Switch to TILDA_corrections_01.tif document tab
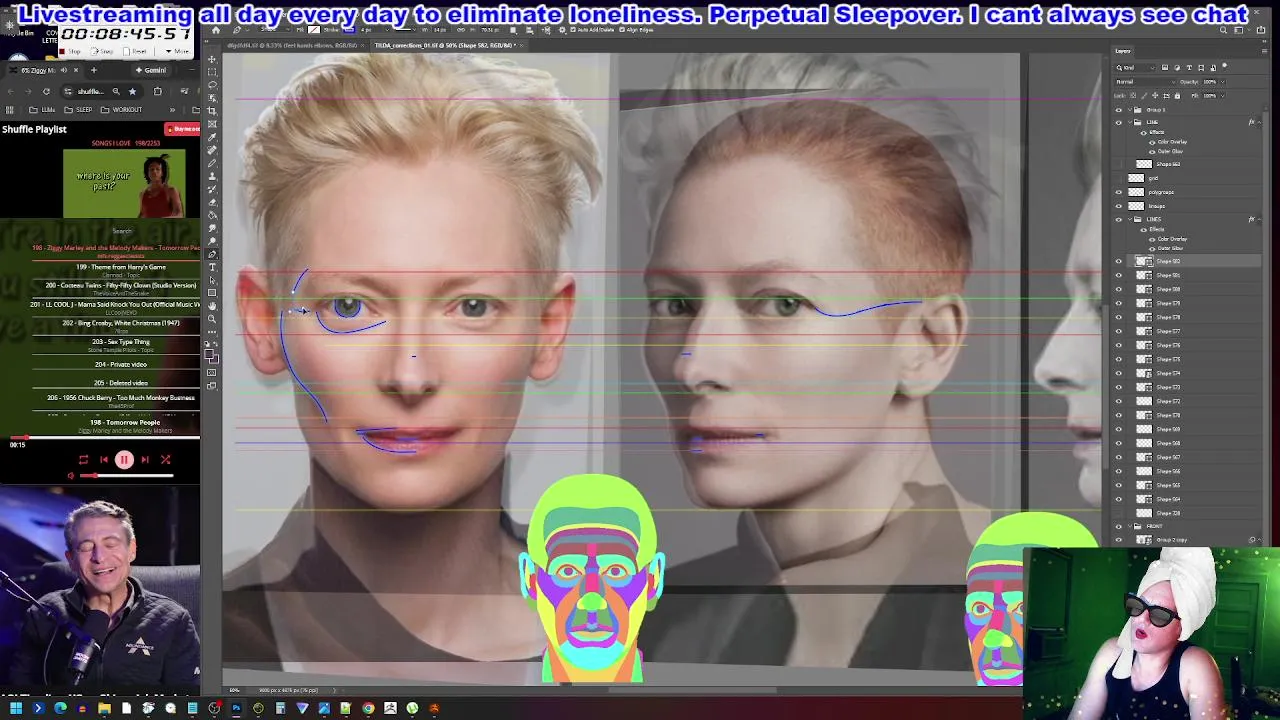 [445, 46]
